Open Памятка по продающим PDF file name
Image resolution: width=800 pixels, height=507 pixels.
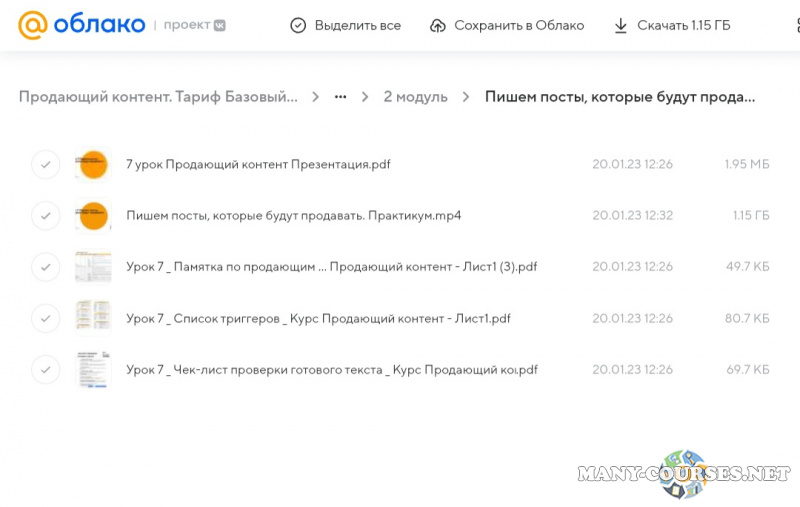tap(331, 267)
